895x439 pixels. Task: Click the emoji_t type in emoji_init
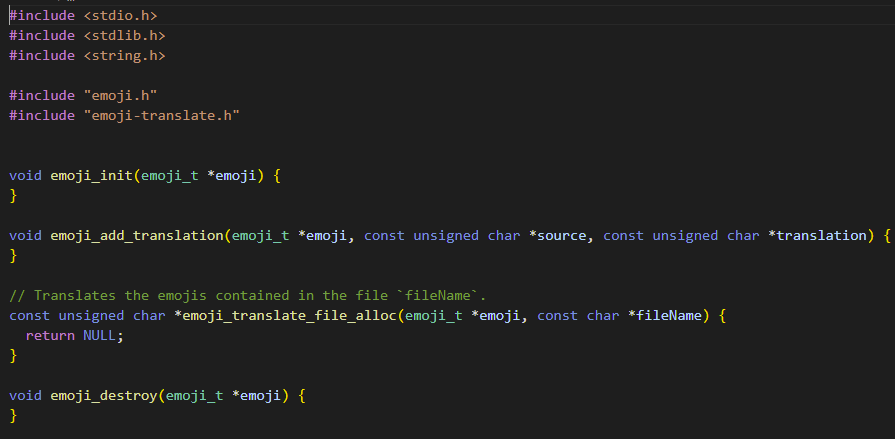click(x=170, y=175)
